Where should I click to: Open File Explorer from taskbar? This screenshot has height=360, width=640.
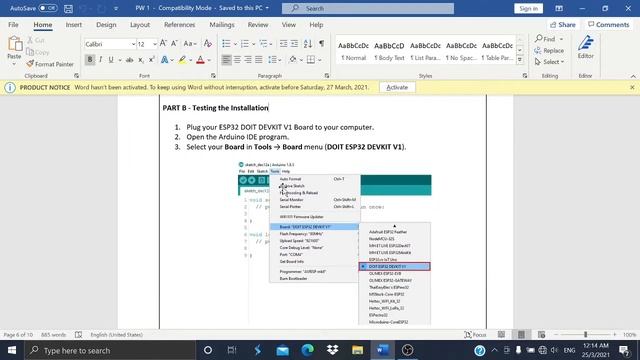[x=358, y=350]
